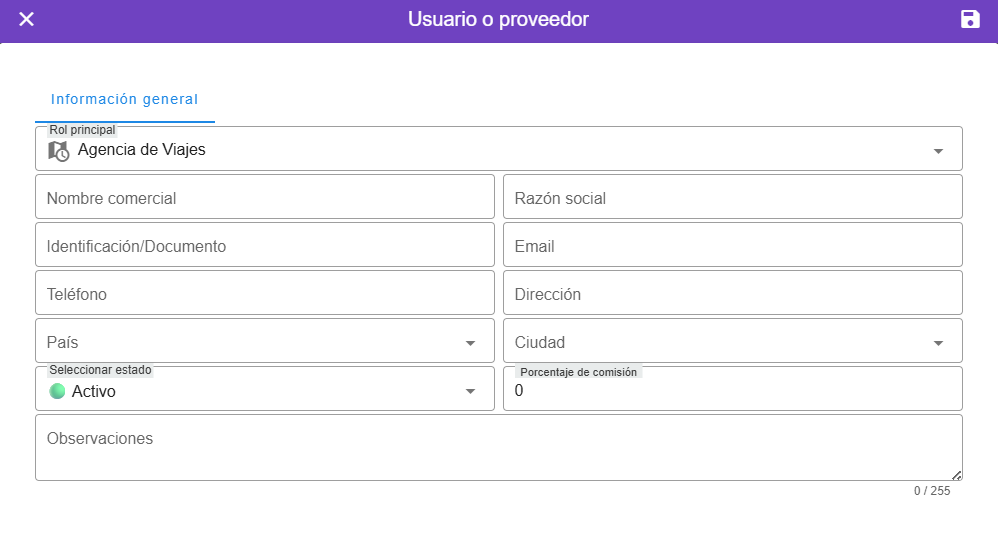Focus the Dirección text box
Image resolution: width=998 pixels, height=533 pixels.
coord(732,294)
